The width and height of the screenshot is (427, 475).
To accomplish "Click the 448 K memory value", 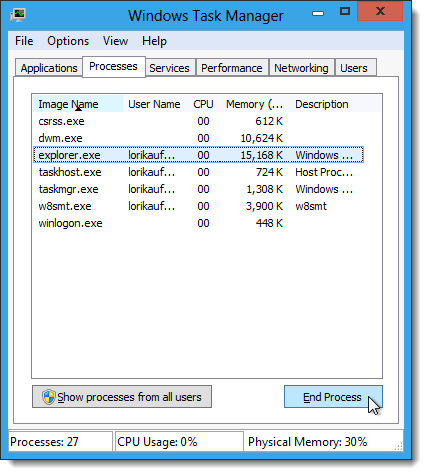I will [269, 223].
